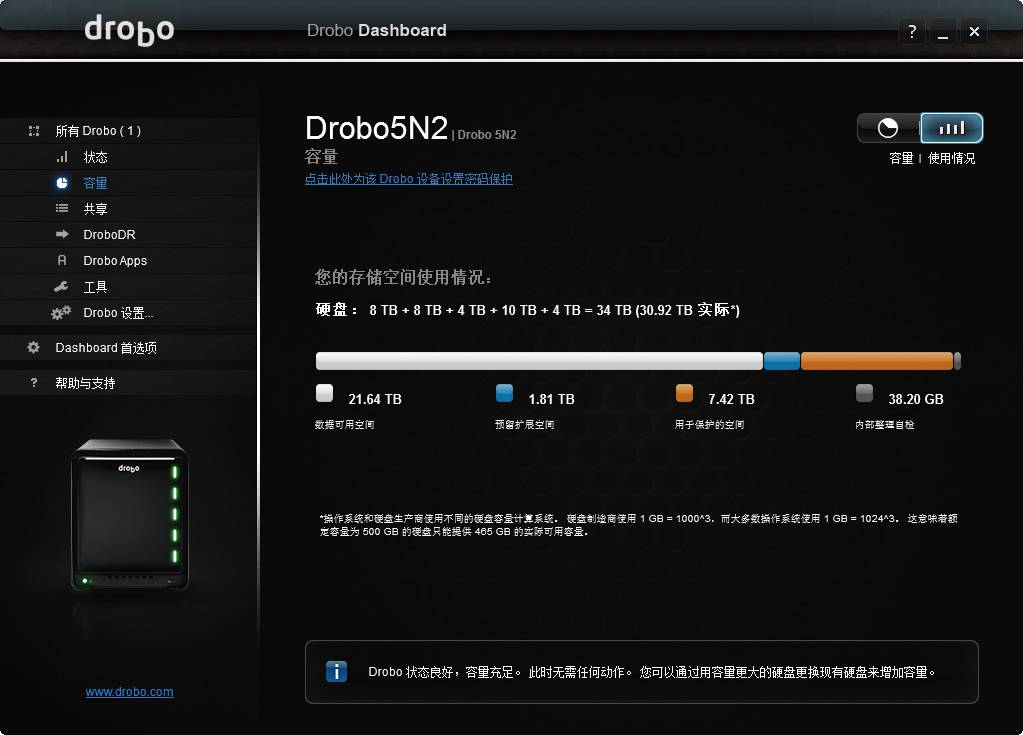Click 使用情况 label under view toggle
The image size is (1023, 735).
click(x=951, y=158)
